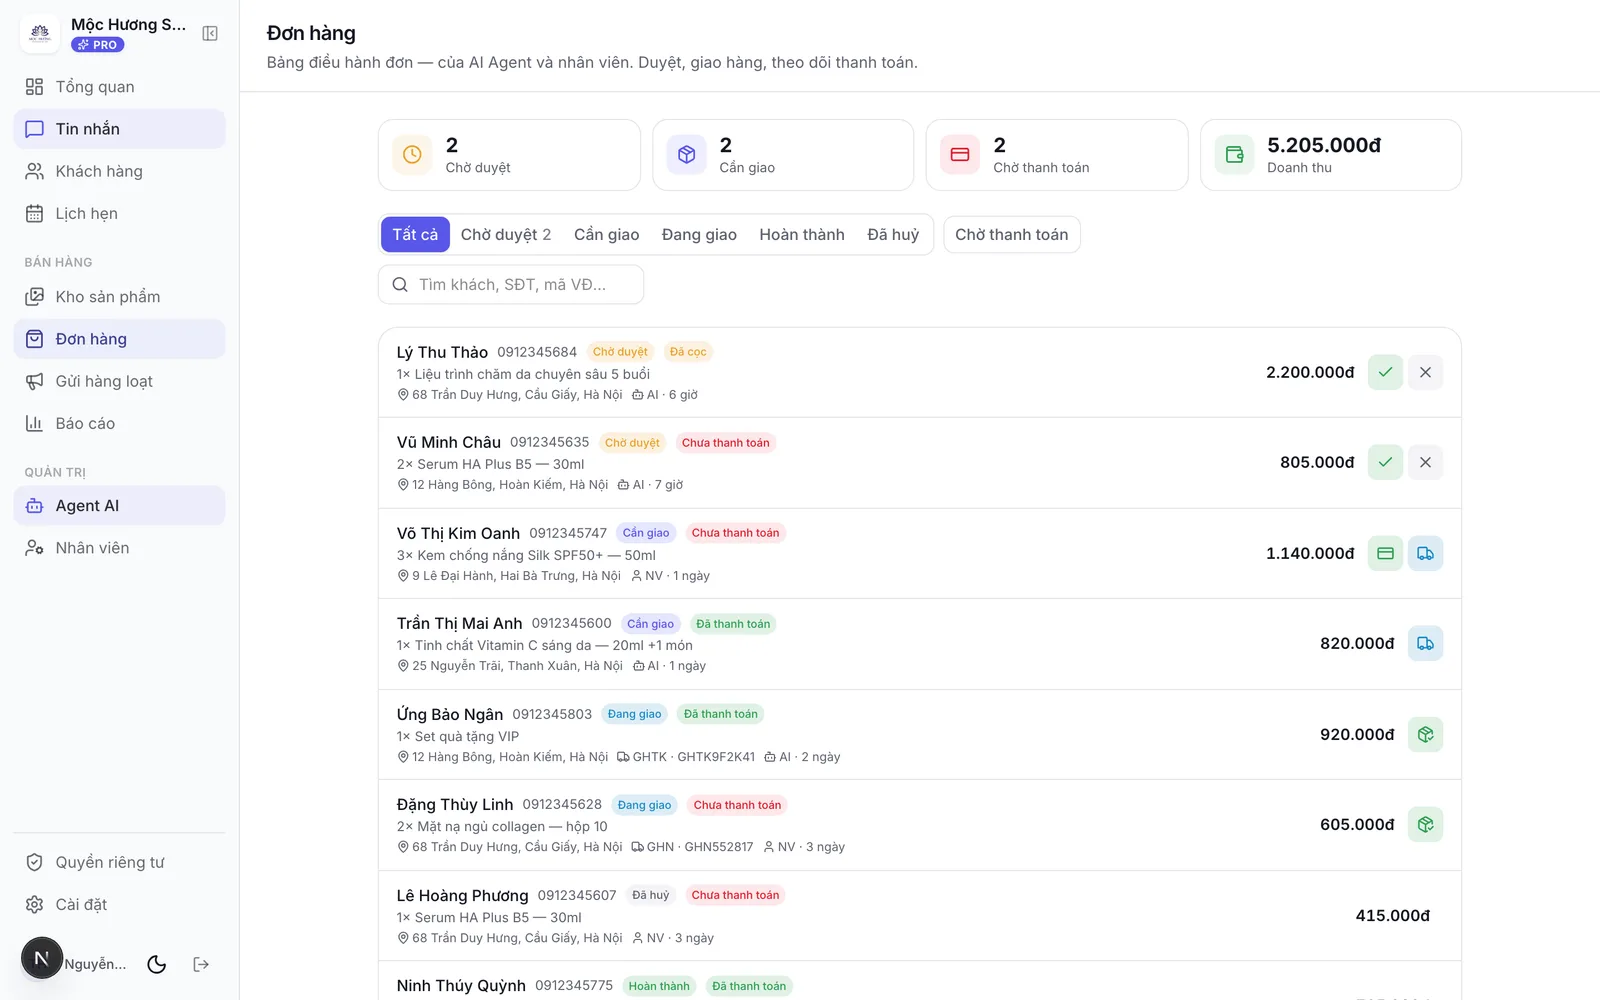Click the PRO plan badge

[x=98, y=45]
